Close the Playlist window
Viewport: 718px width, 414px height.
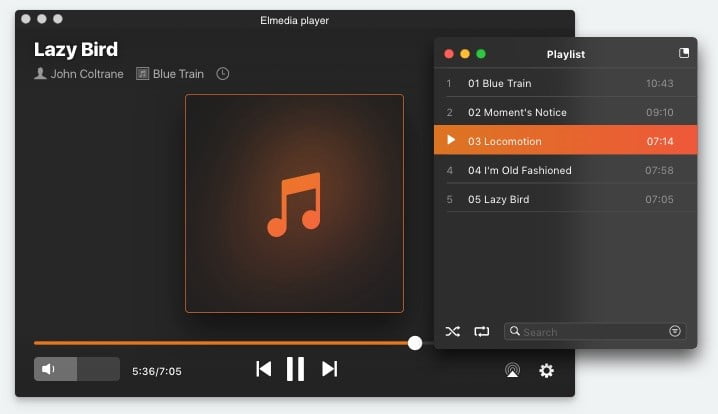point(449,54)
